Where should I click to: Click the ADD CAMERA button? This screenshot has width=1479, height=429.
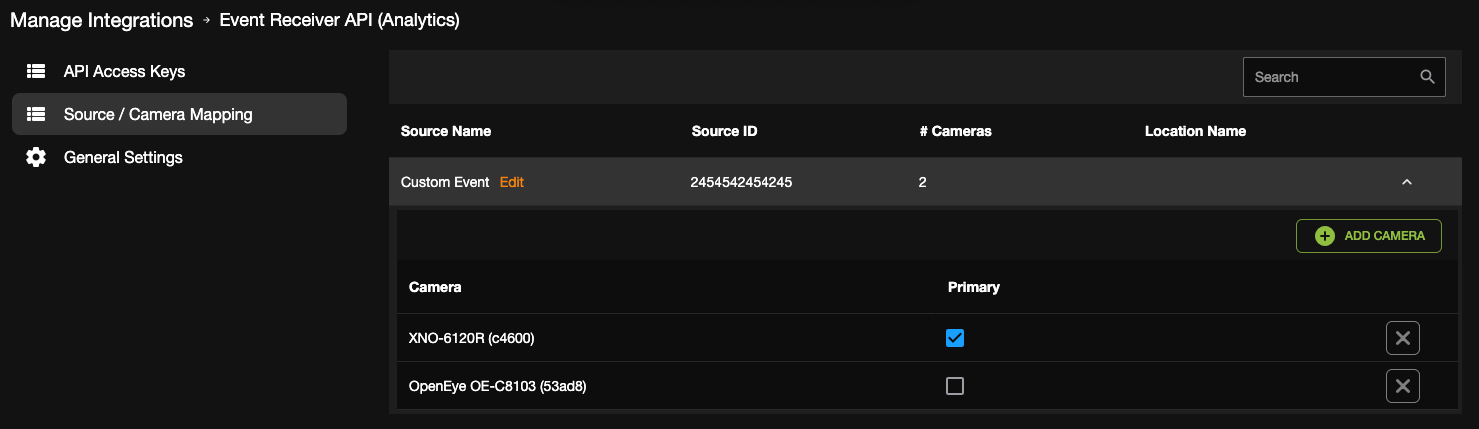tap(1369, 236)
